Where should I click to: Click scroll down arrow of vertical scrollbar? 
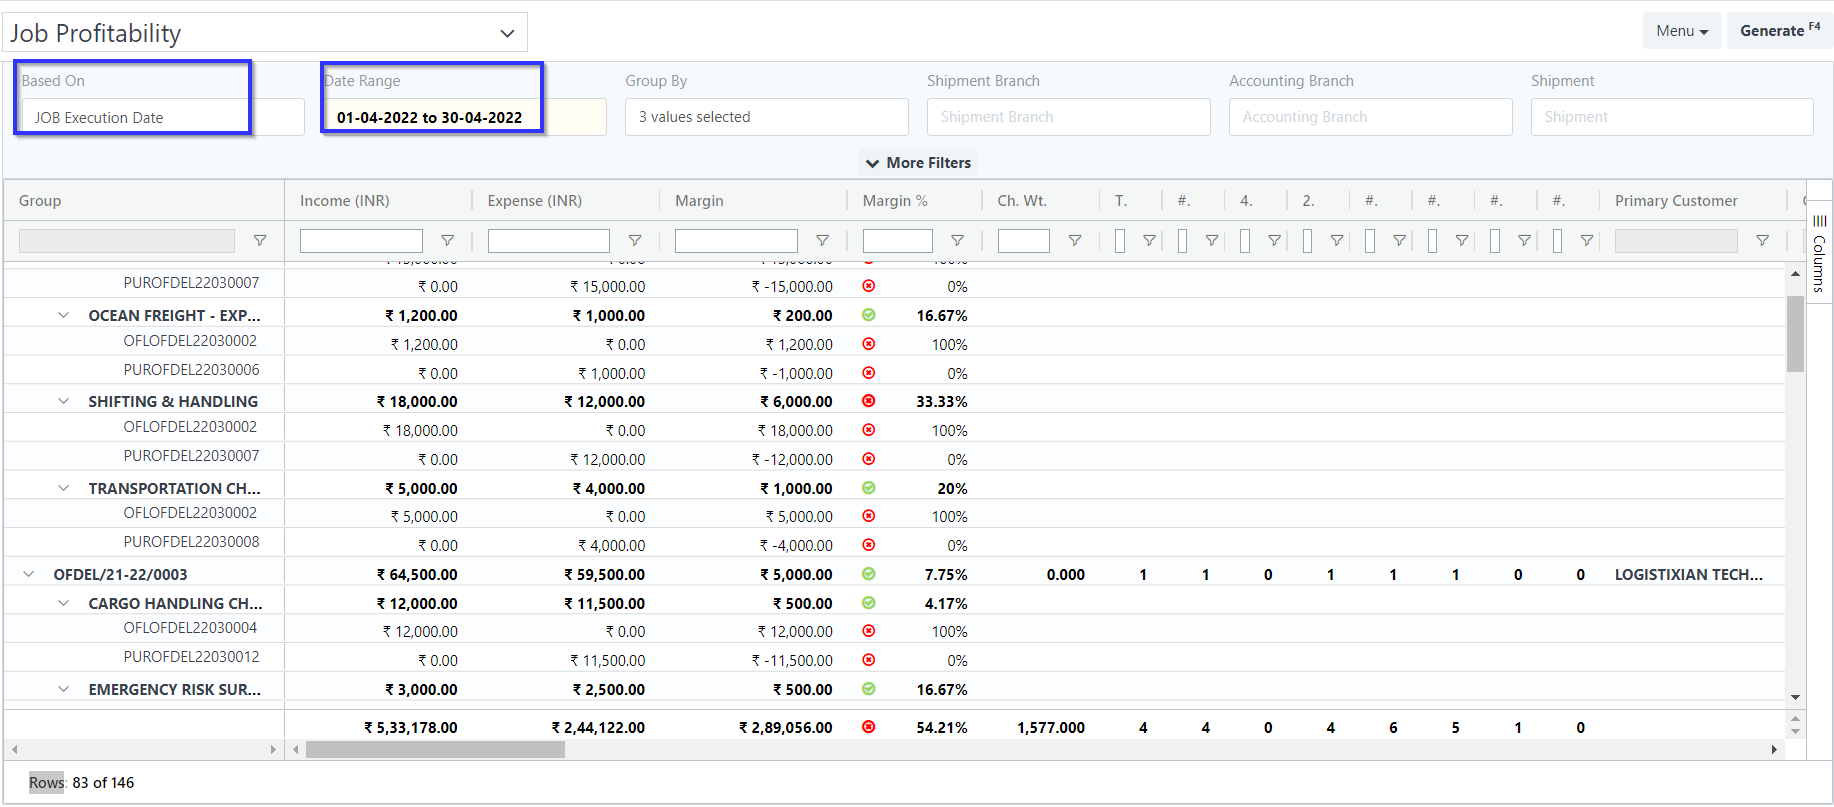tap(1795, 697)
